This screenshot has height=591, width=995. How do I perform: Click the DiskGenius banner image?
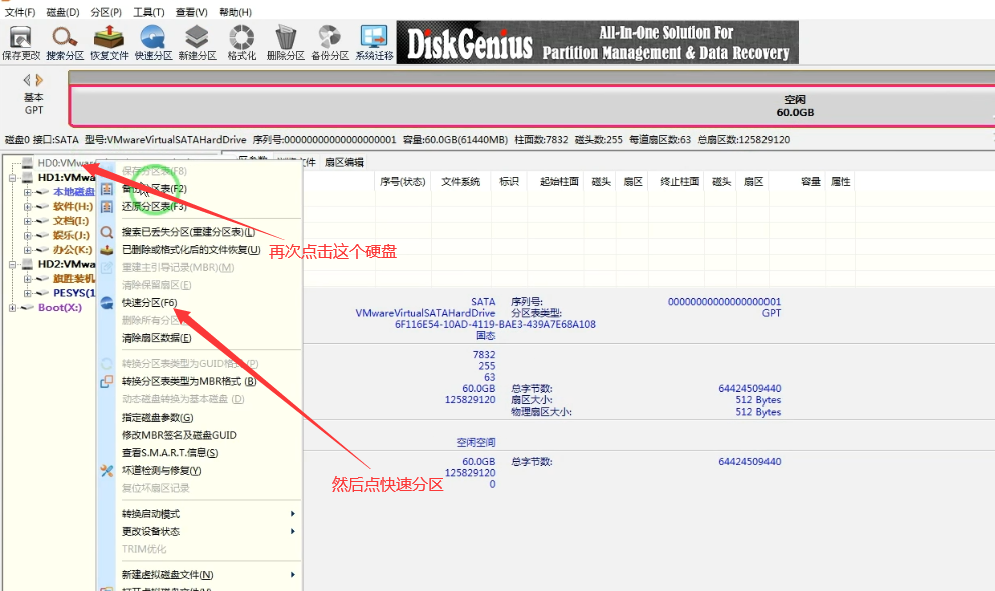tap(598, 43)
